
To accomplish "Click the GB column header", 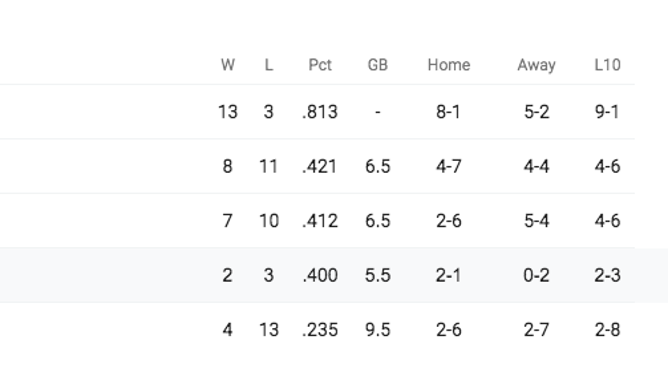I will (x=377, y=65).
